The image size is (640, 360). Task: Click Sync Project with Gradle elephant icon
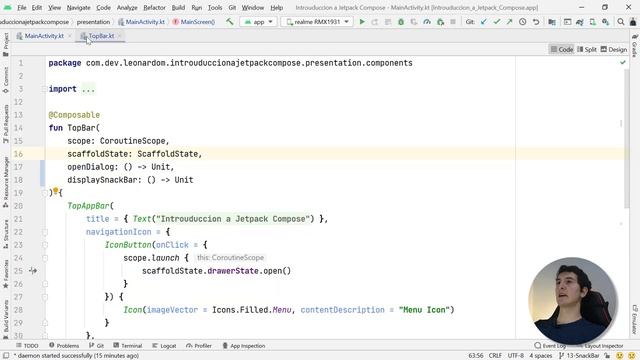click(580, 22)
